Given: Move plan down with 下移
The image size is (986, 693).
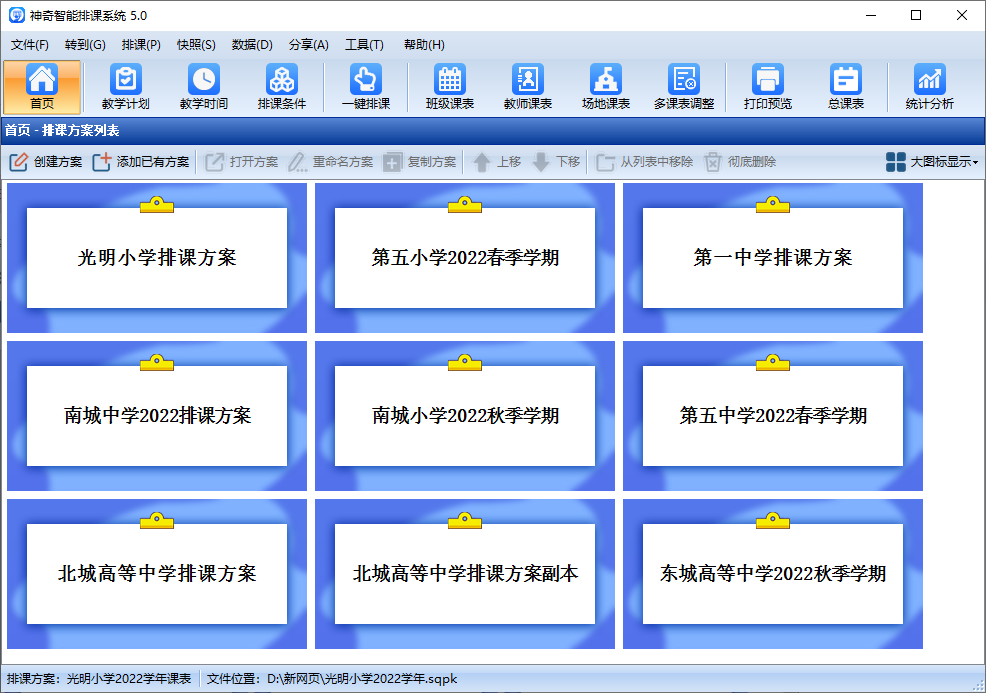Looking at the screenshot, I should [556, 162].
